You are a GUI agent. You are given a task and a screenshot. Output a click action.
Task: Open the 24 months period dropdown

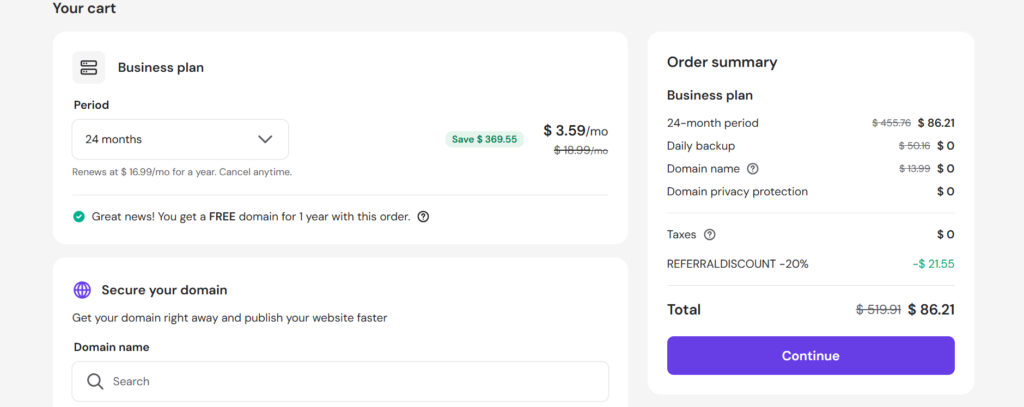tap(180, 139)
